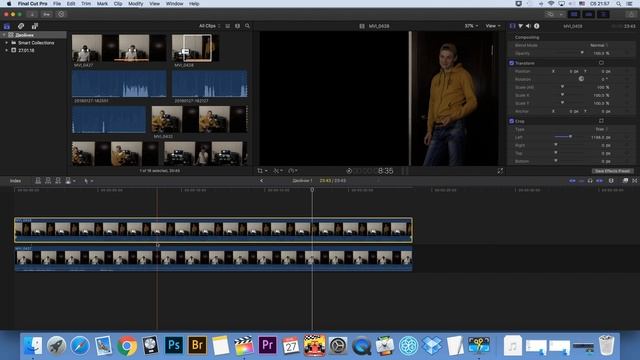This screenshot has height=360, width=640.
Task: Open Final Cut Pro in the Dock
Action: pyautogui.click(x=244, y=346)
